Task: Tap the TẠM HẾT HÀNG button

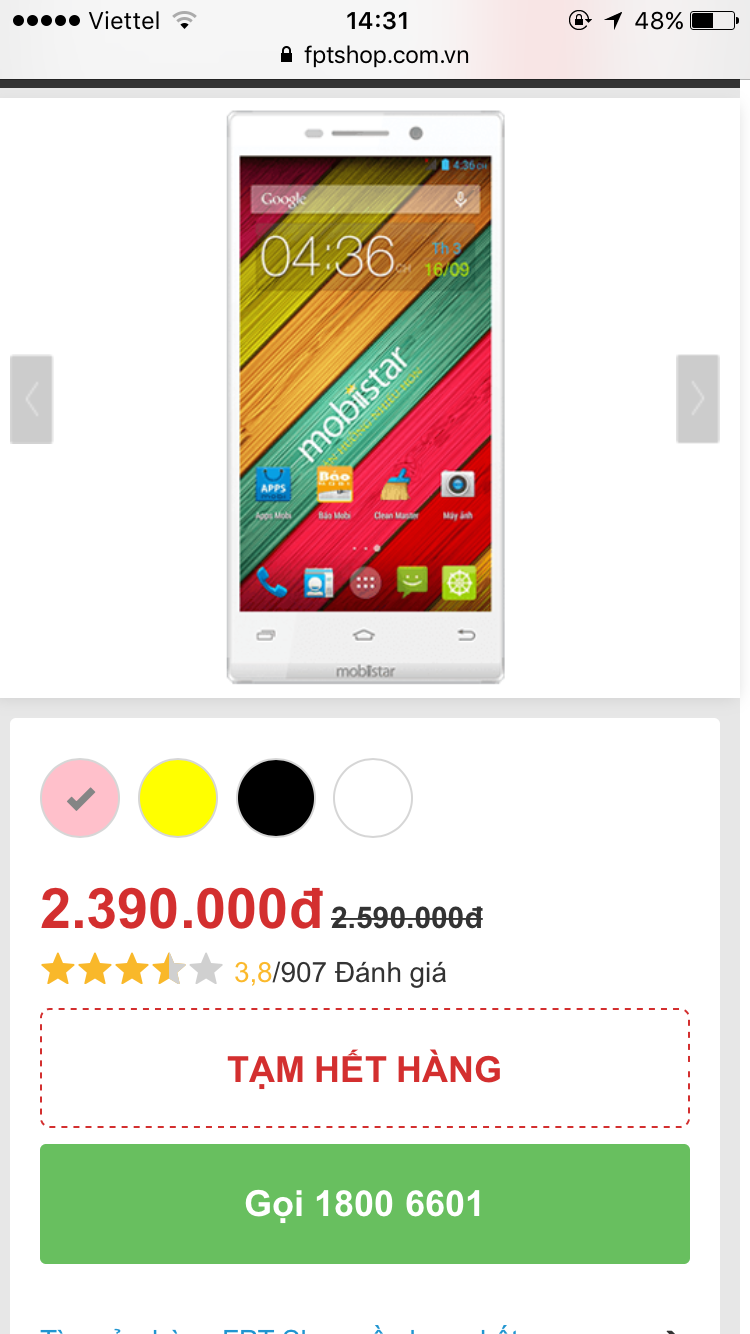Action: (365, 1068)
